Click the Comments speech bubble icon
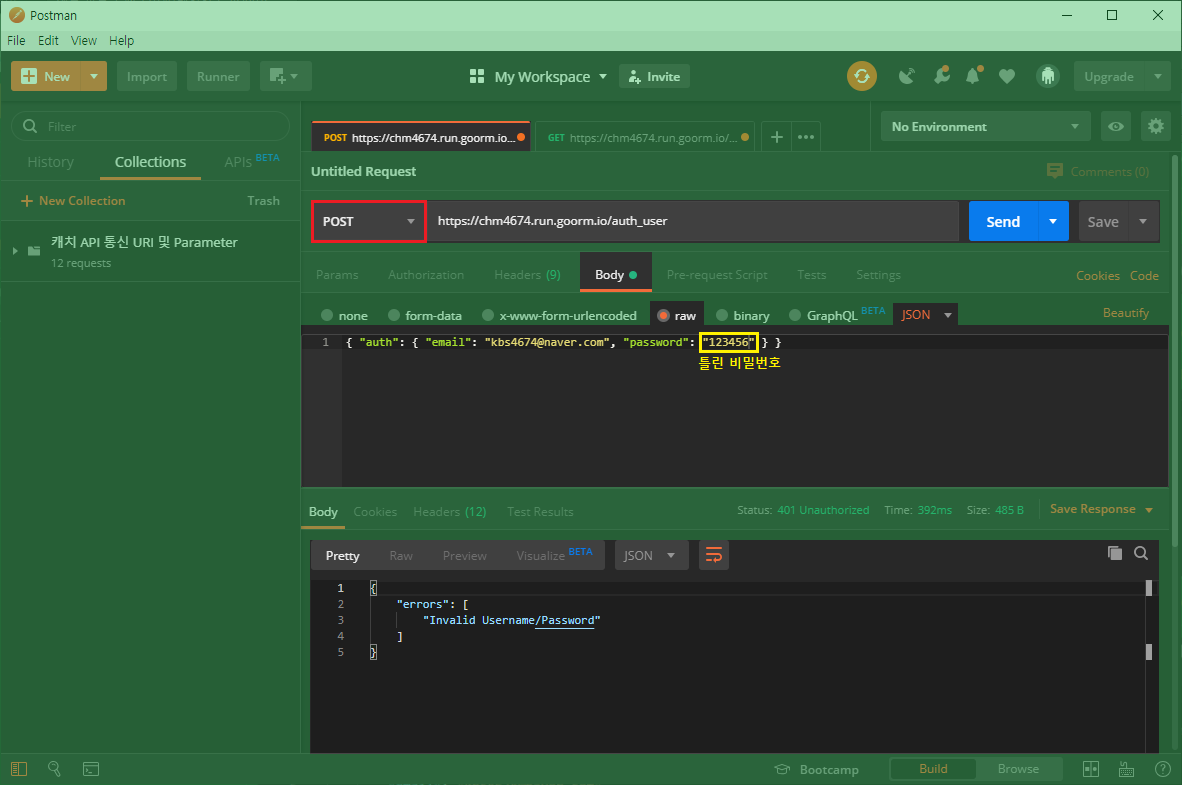Screen dimensions: 1182x785 [1055, 171]
